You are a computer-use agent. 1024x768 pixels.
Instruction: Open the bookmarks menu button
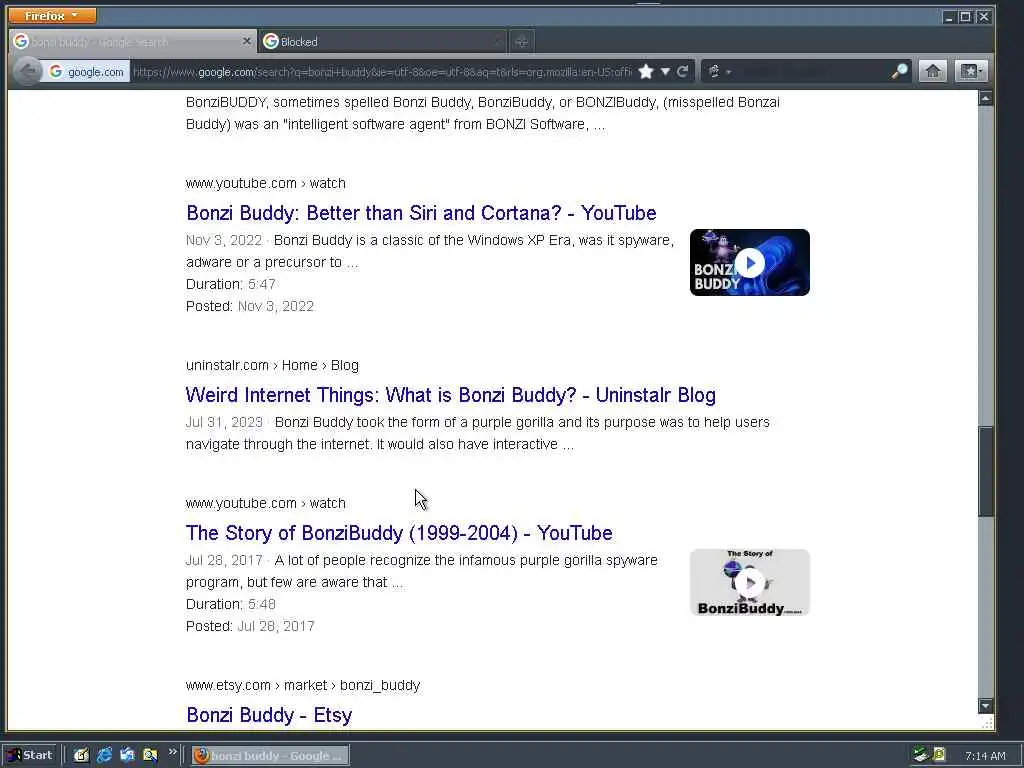coord(970,71)
